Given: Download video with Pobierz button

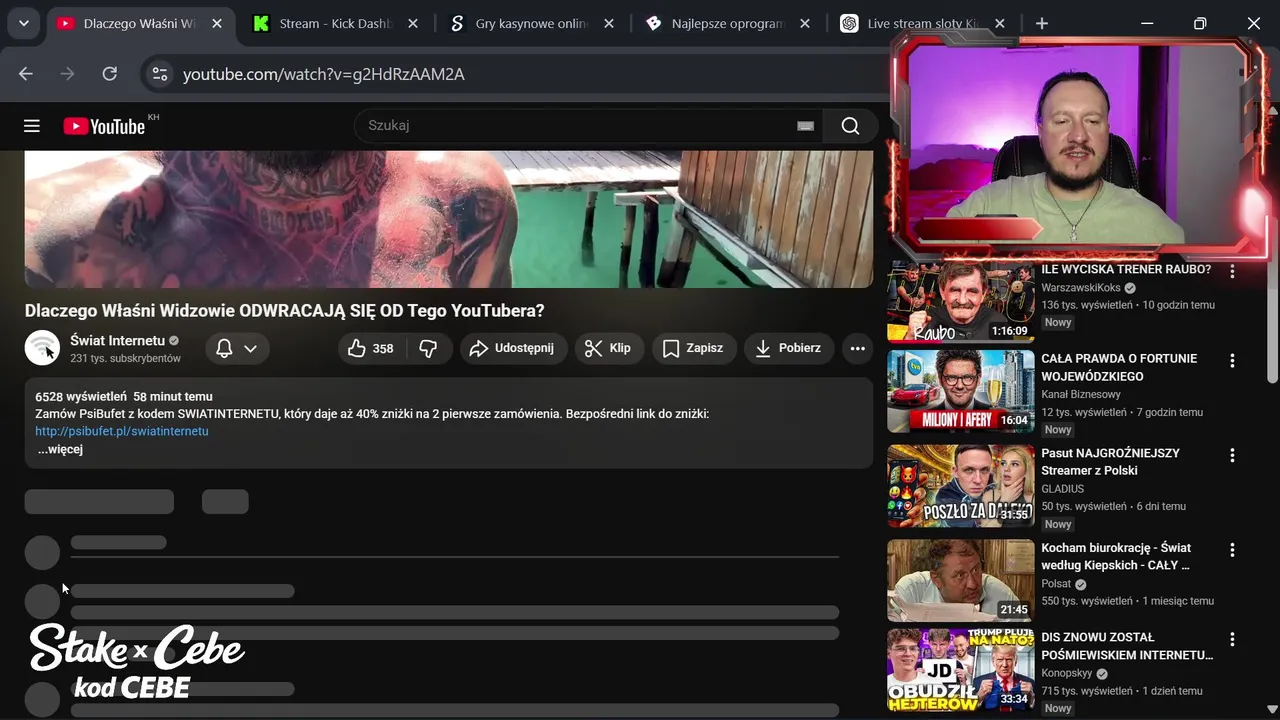Looking at the screenshot, I should click(x=788, y=348).
